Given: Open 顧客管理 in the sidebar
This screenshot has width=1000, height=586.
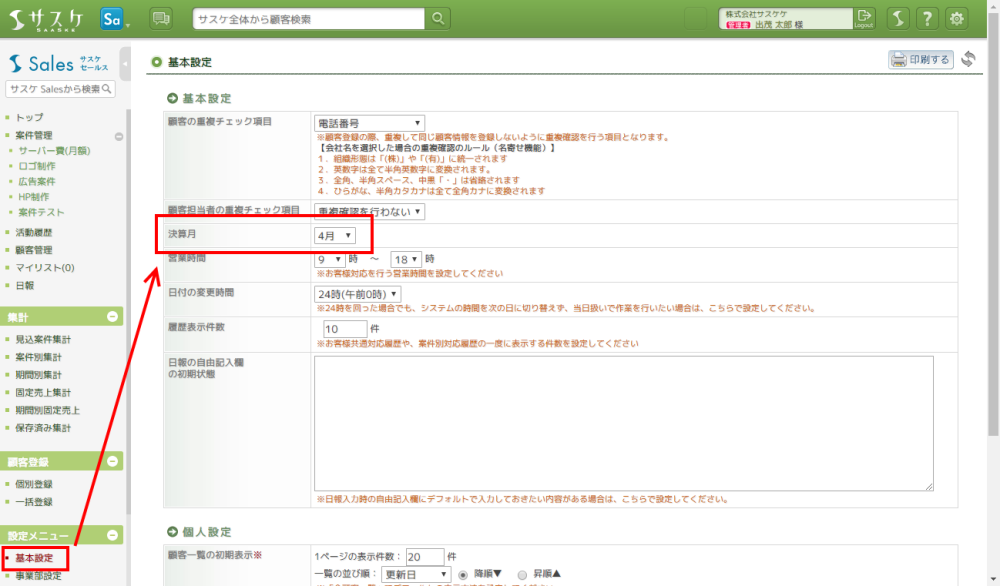Looking at the screenshot, I should pos(34,250).
